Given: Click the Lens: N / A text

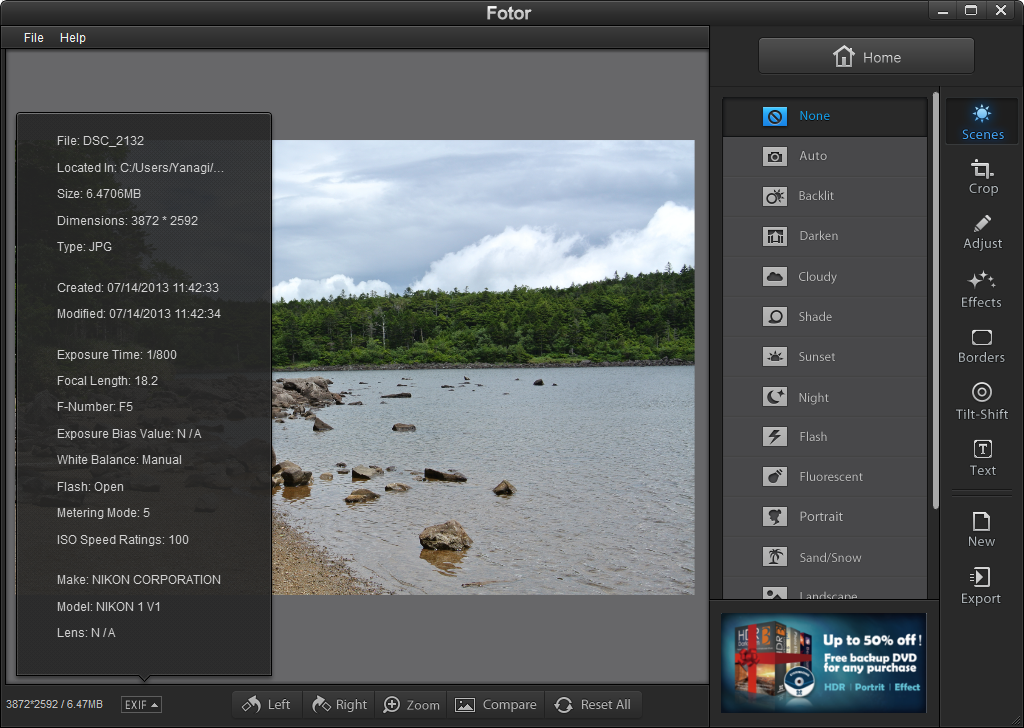Looking at the screenshot, I should coord(86,633).
